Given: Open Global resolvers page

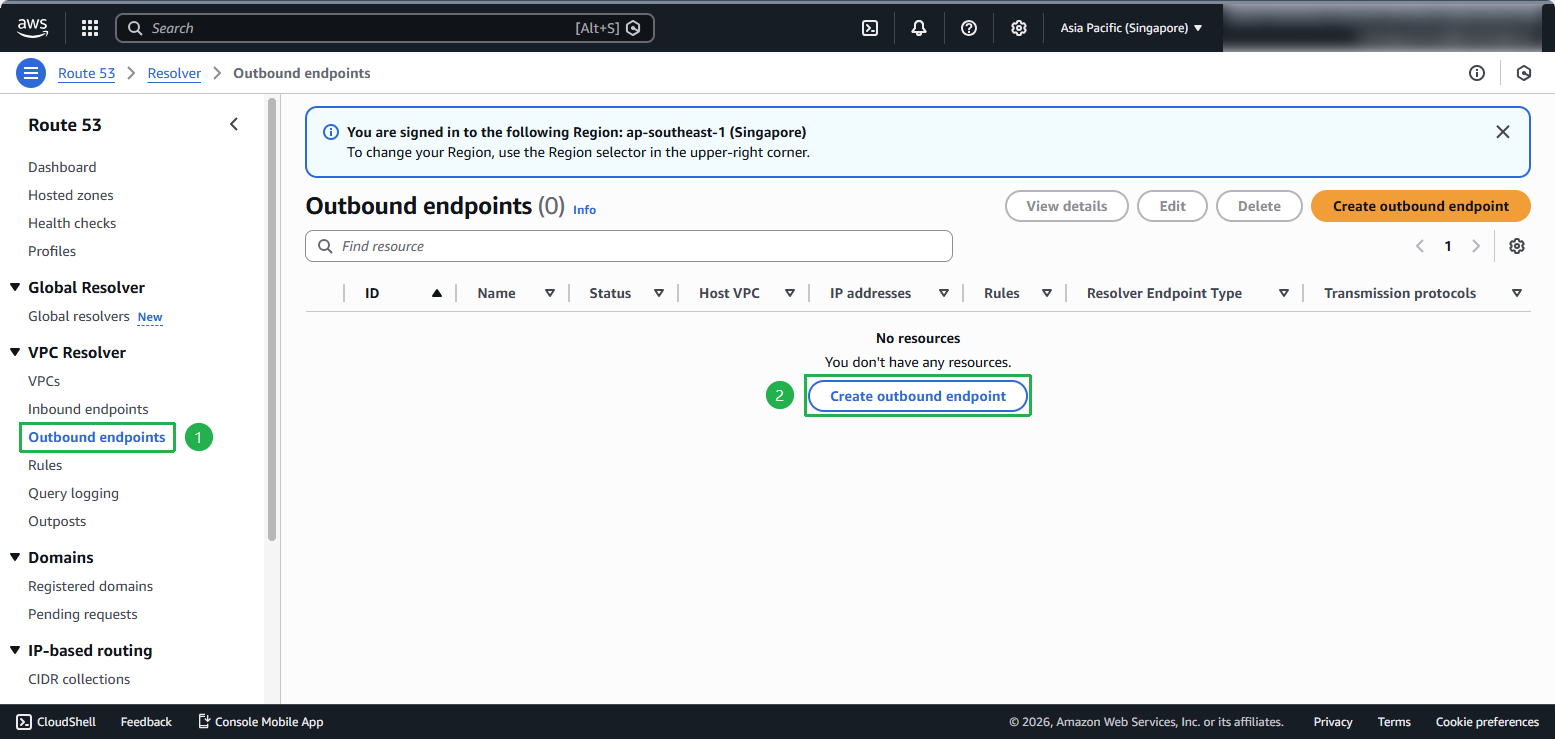Looking at the screenshot, I should tap(79, 317).
